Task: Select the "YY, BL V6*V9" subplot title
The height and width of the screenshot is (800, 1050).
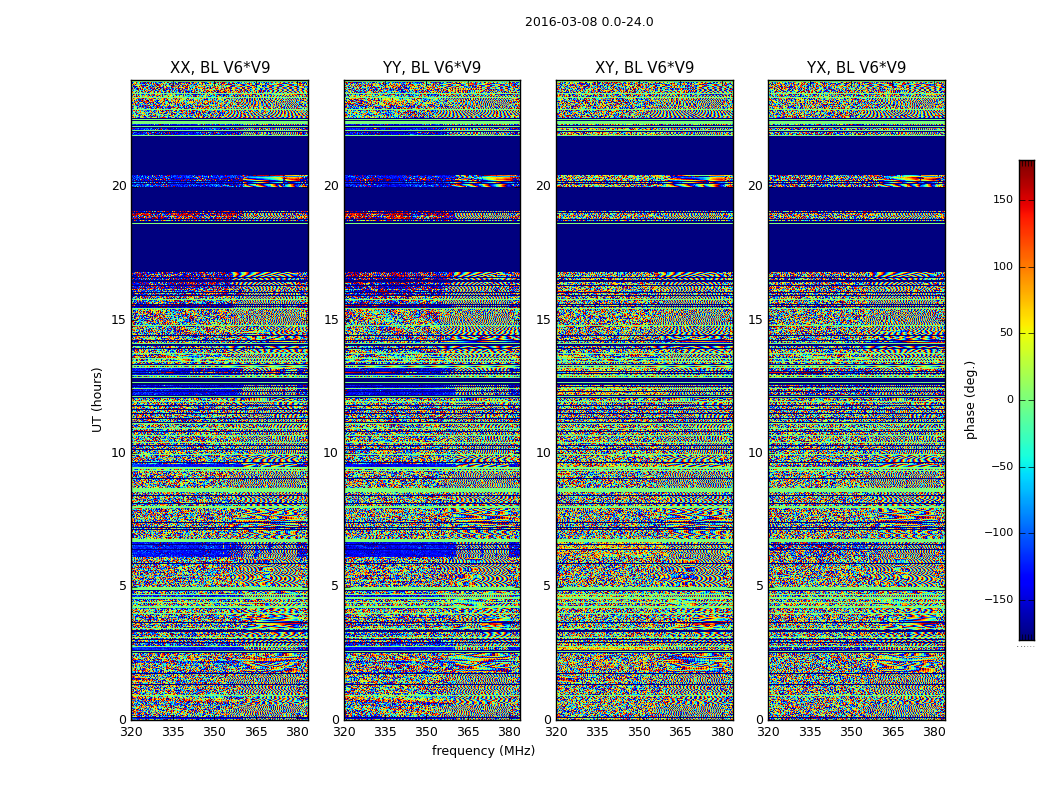Action: click(432, 68)
